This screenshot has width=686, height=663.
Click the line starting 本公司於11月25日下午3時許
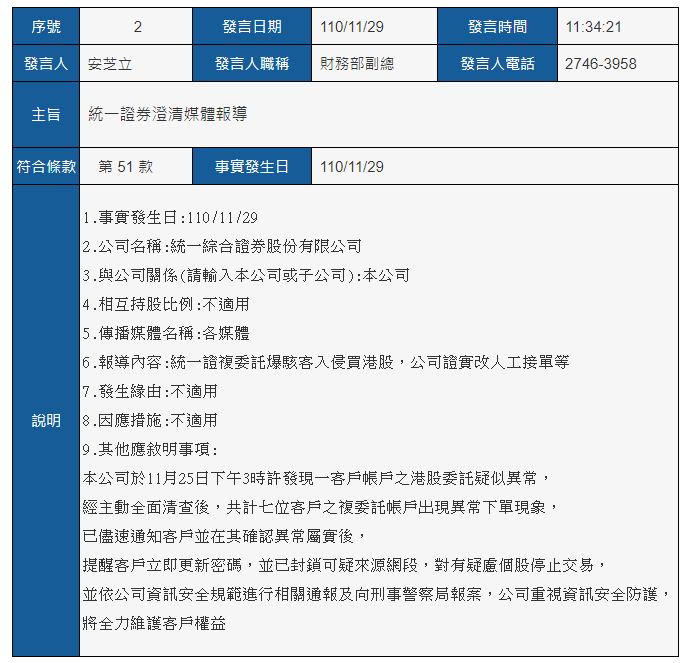316,478
